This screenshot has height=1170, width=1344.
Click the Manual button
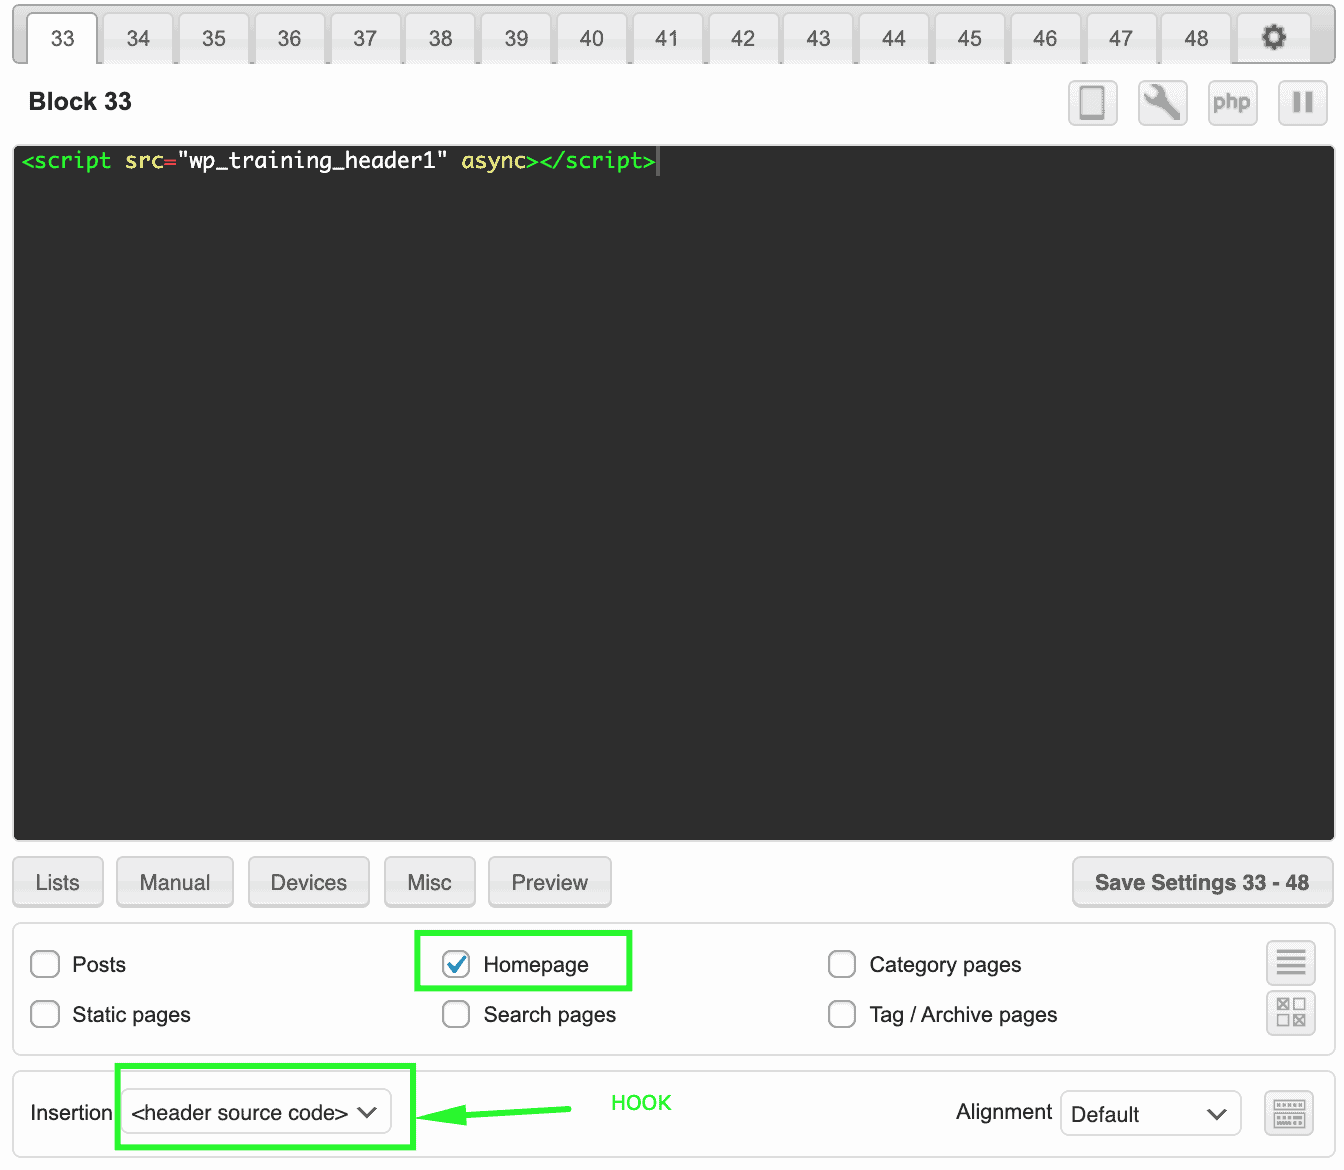175,882
